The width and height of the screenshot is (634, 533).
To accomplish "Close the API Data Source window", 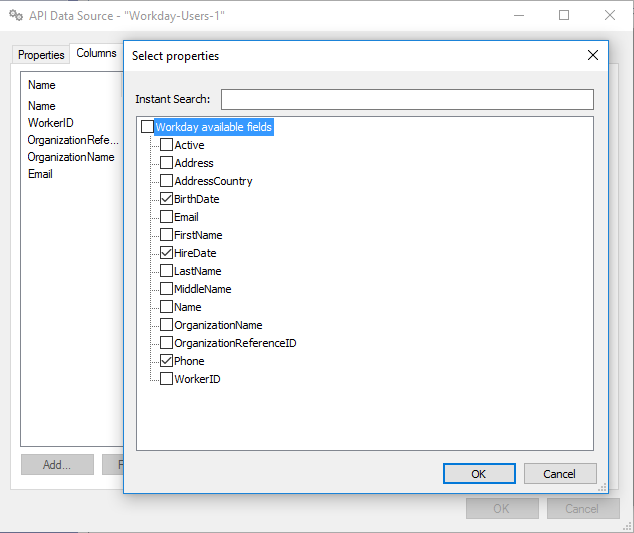I will (610, 15).
